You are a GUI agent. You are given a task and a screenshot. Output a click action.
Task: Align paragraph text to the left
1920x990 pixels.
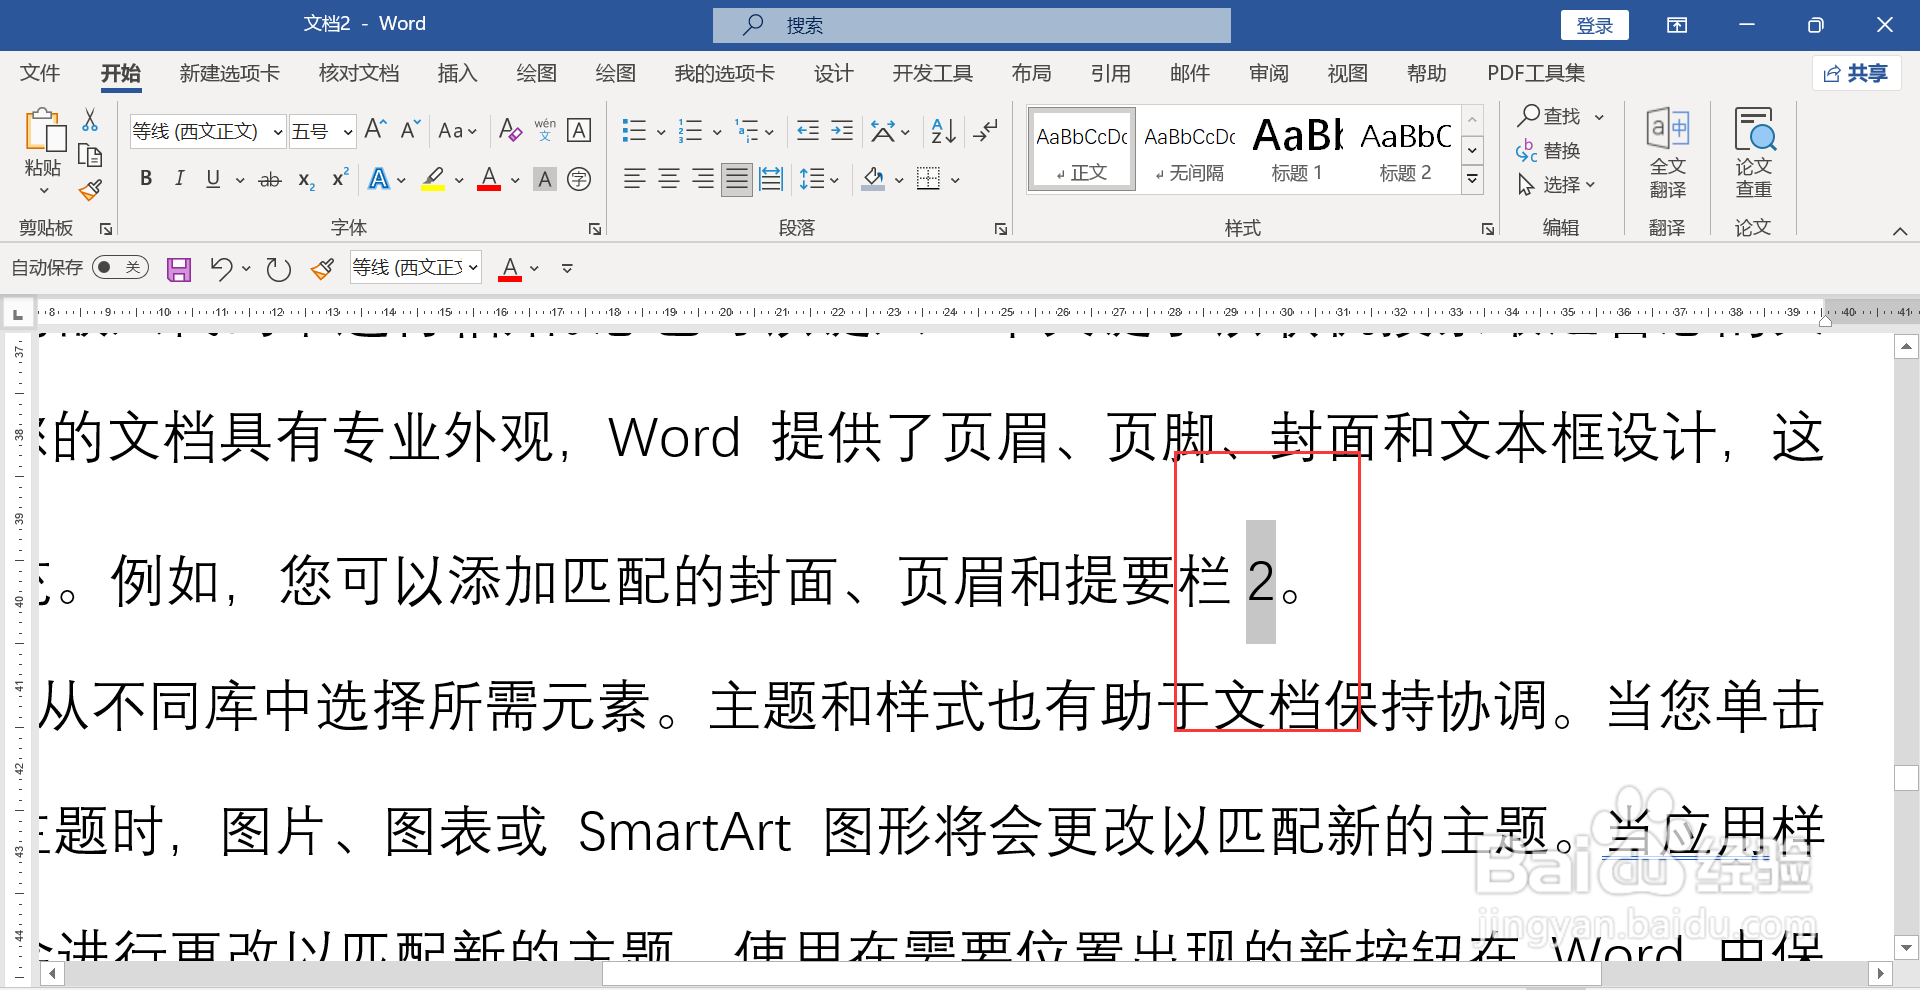click(634, 179)
